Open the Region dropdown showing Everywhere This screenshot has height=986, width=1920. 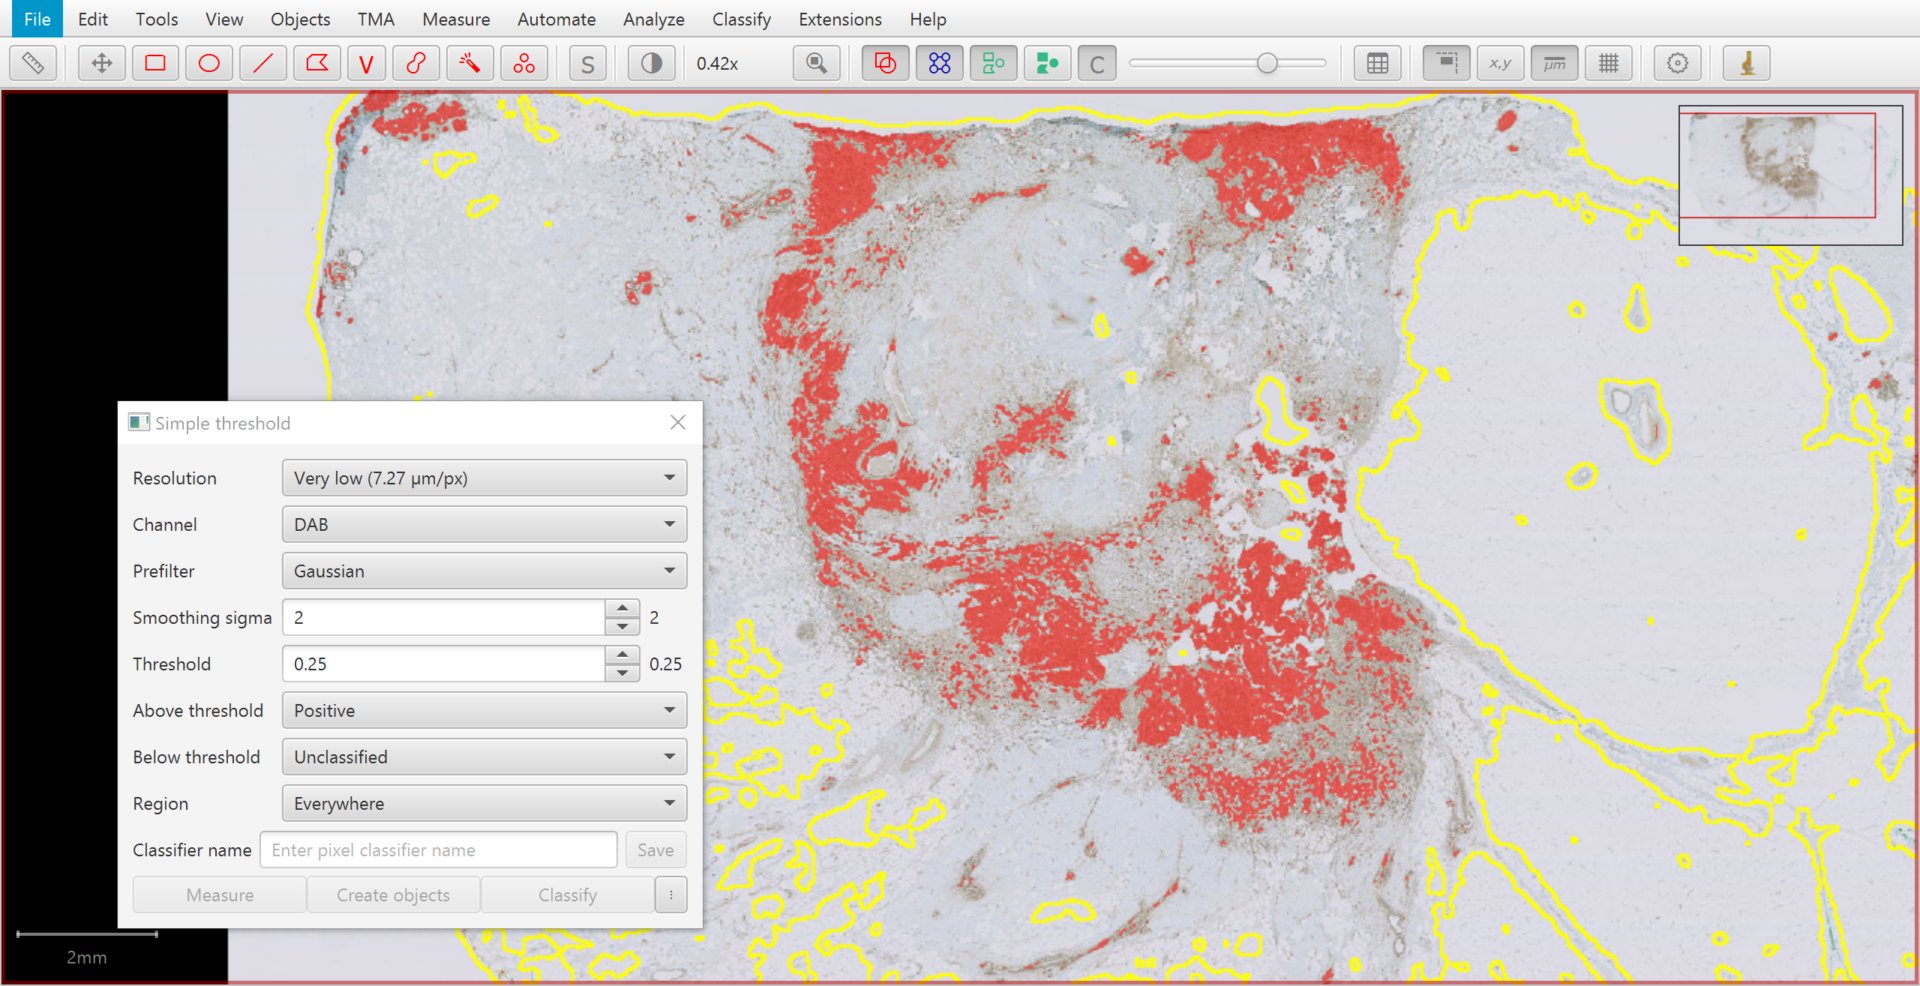(484, 803)
